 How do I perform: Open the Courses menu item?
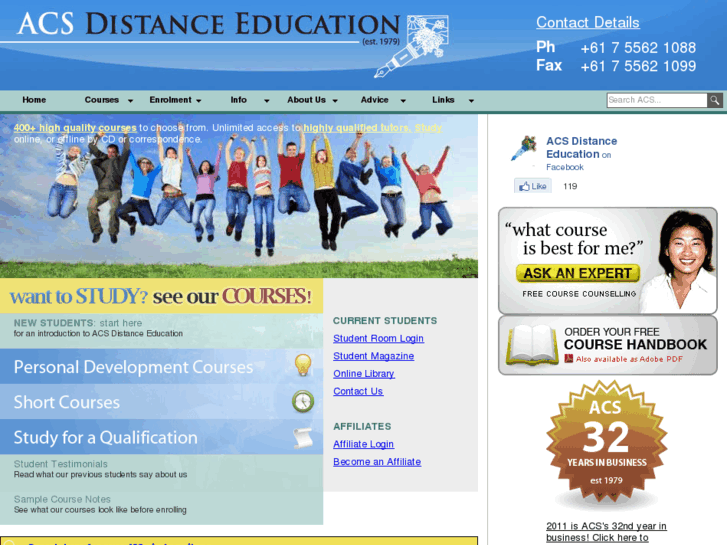(102, 100)
